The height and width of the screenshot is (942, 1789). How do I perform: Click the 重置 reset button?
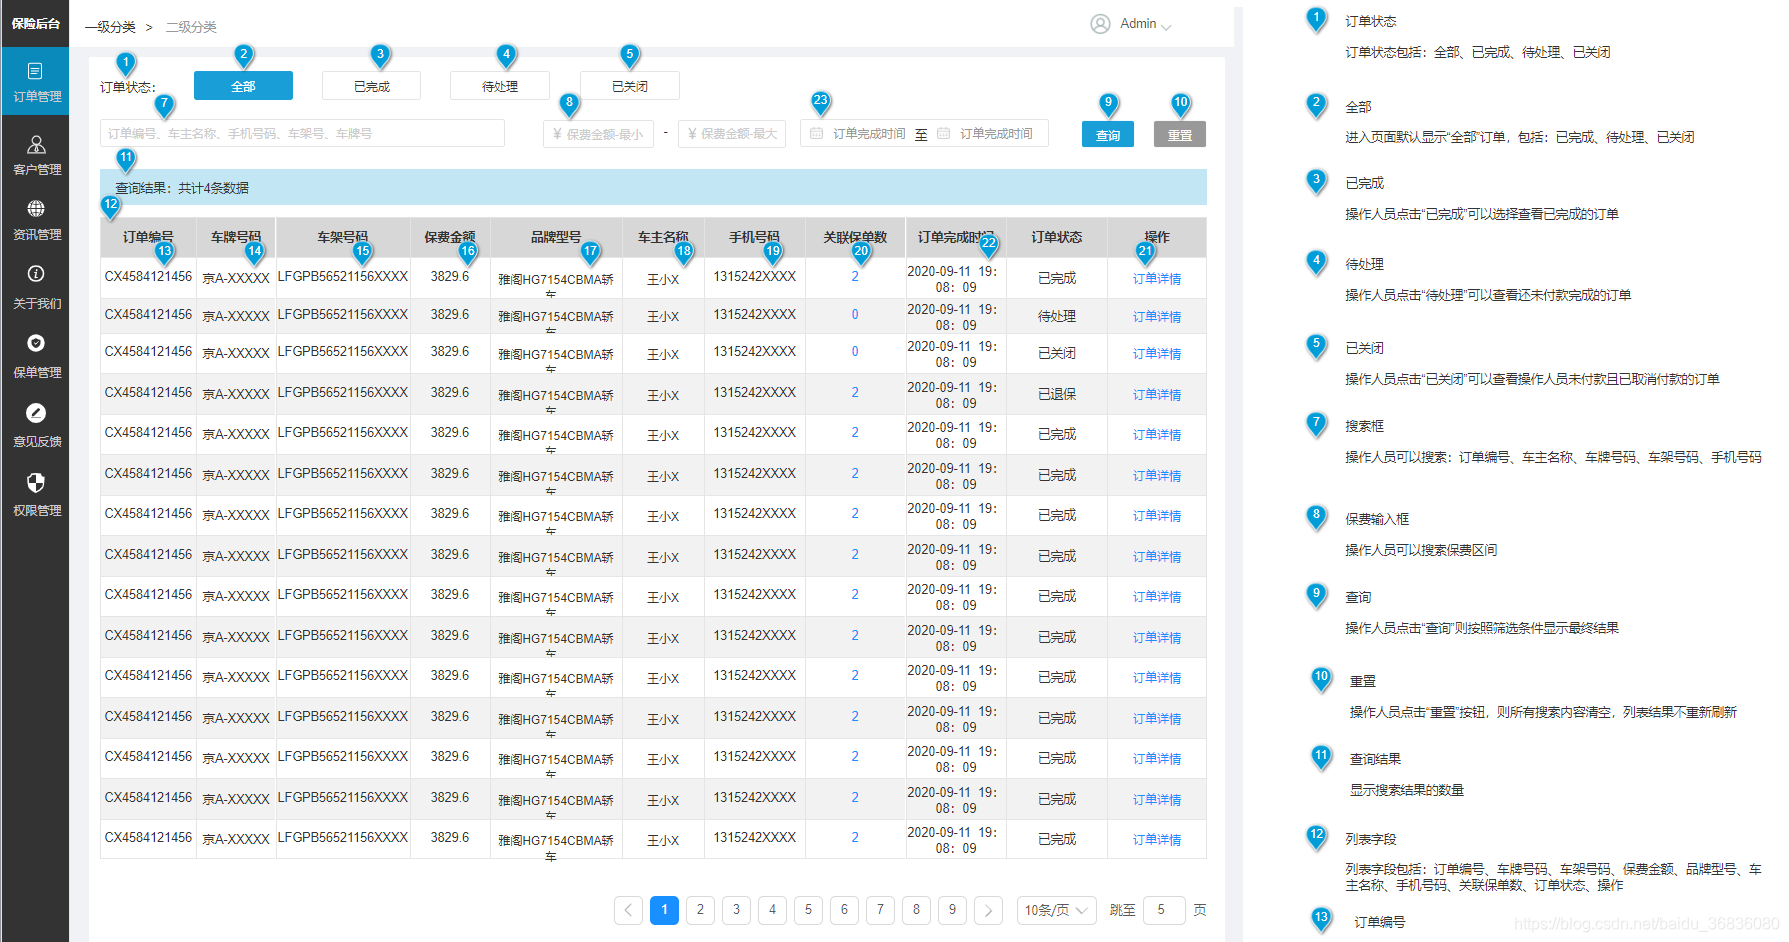[1179, 135]
